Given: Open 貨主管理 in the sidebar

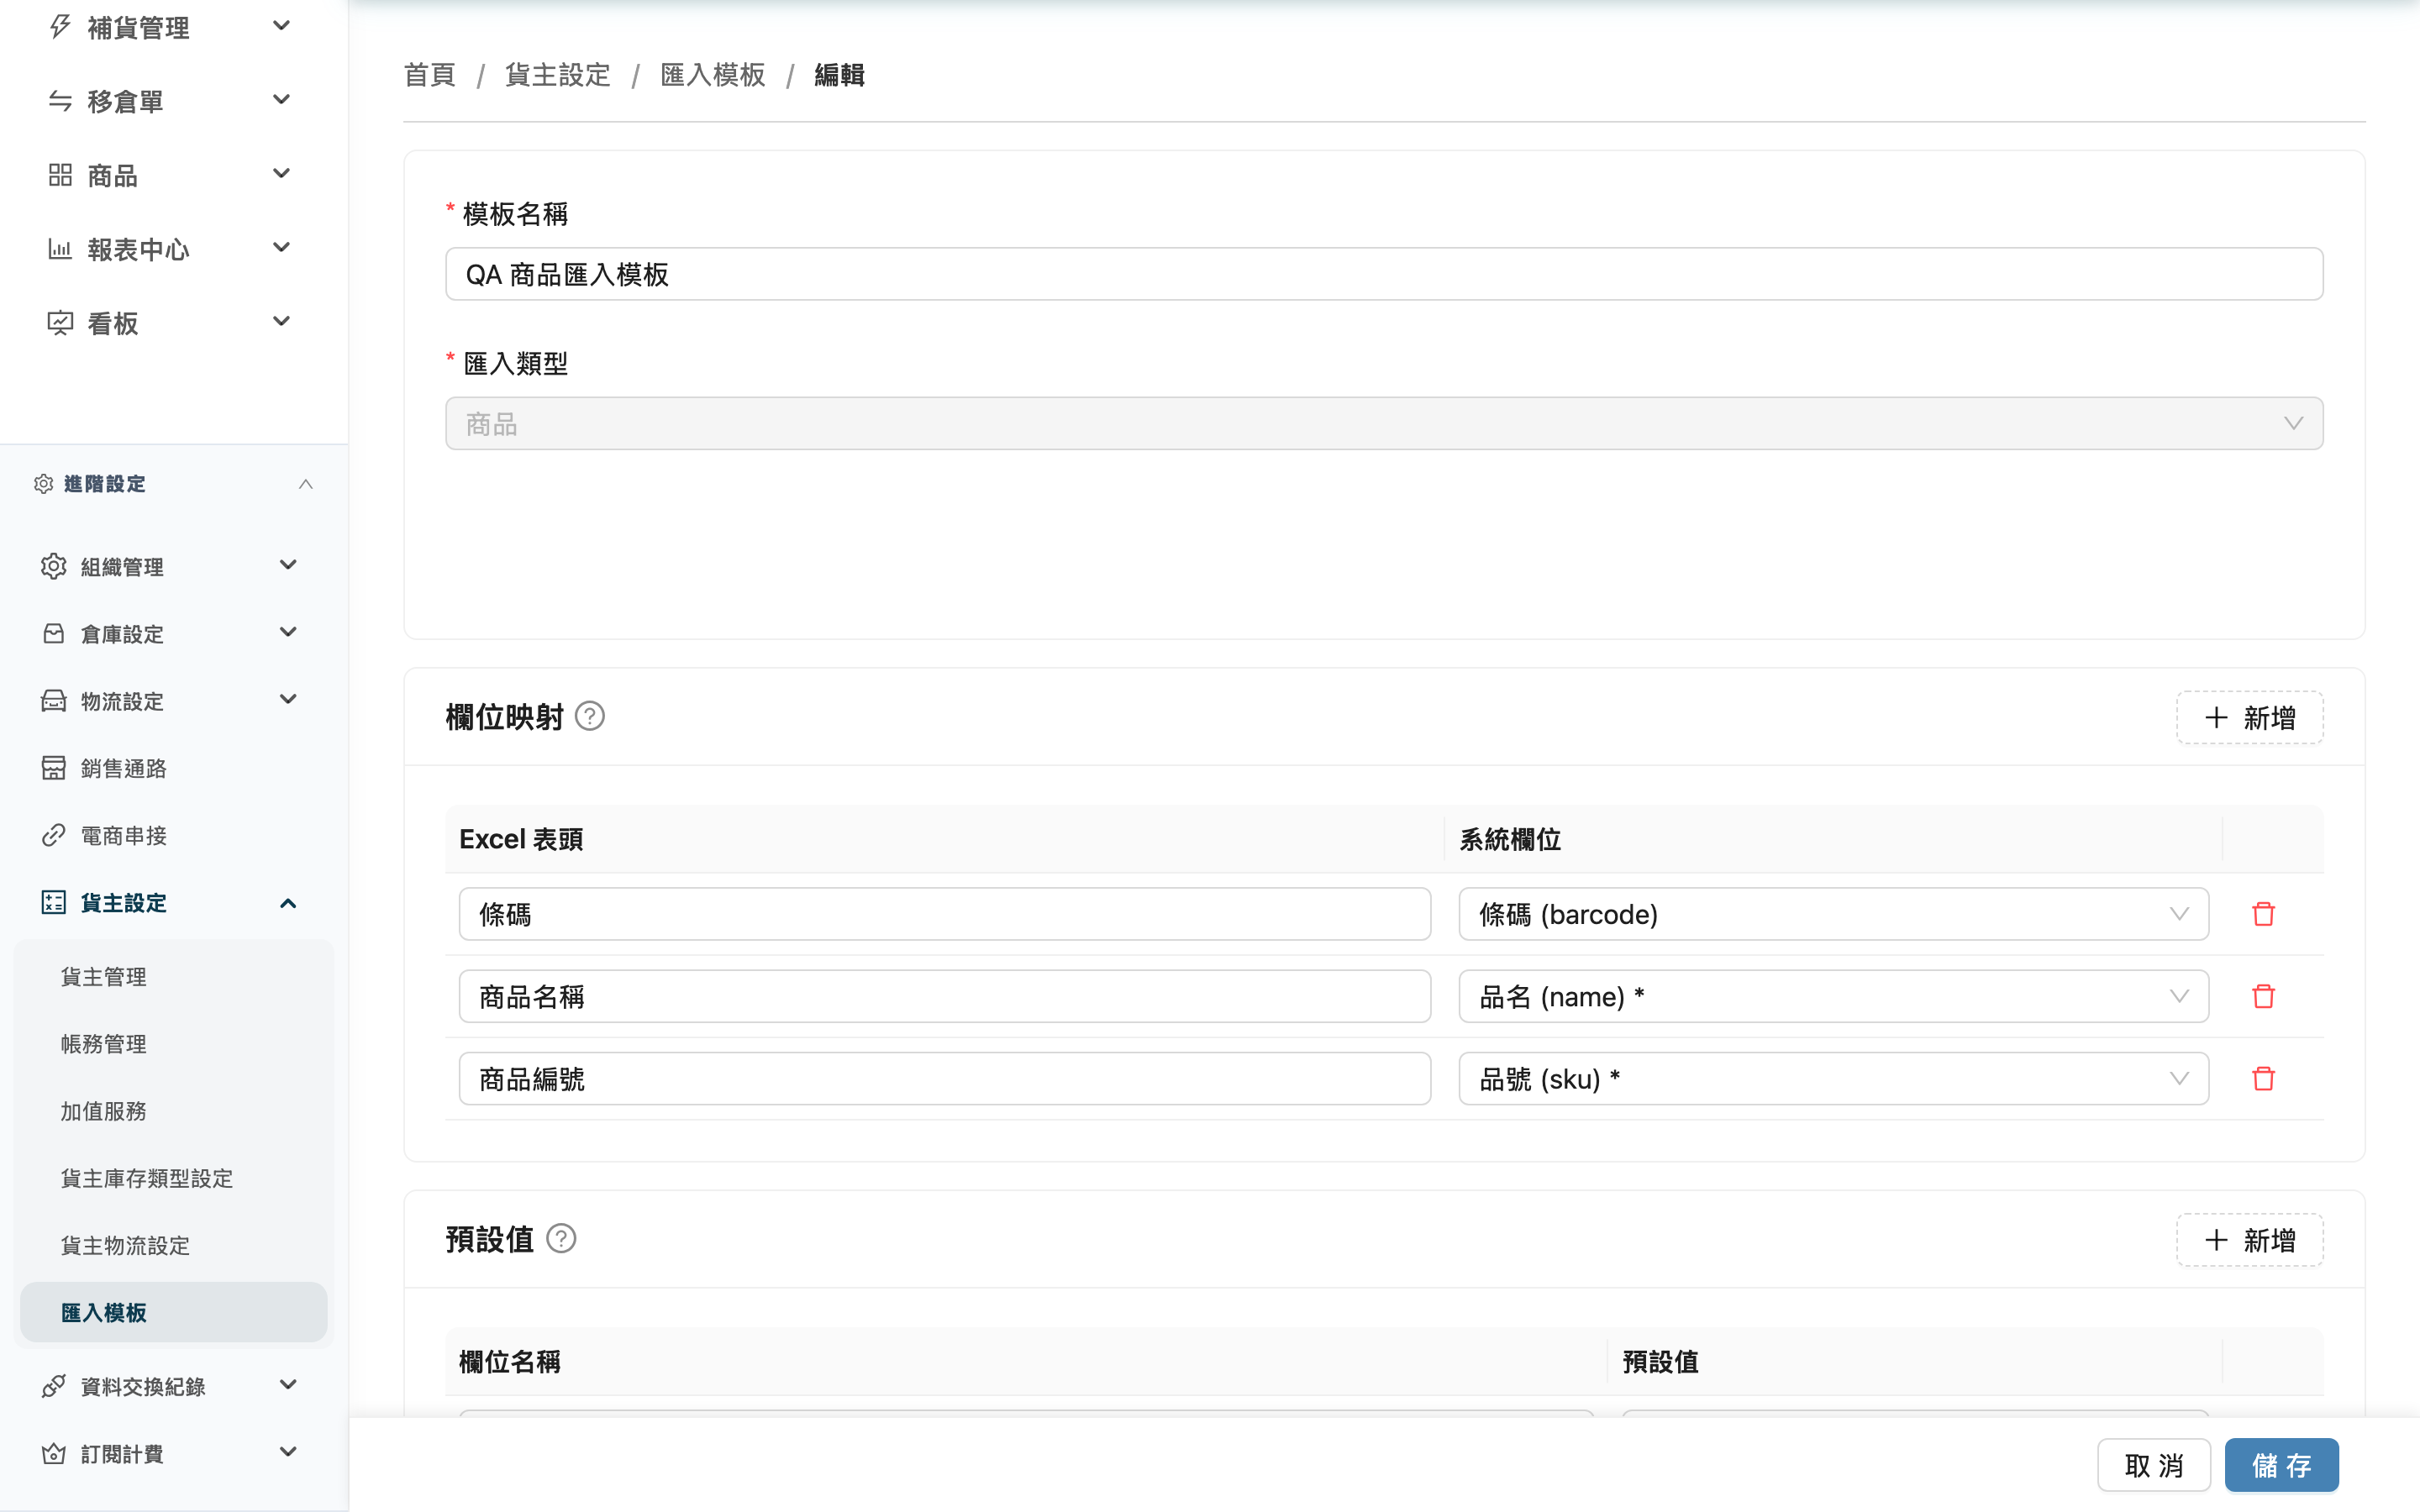Looking at the screenshot, I should 174,976.
